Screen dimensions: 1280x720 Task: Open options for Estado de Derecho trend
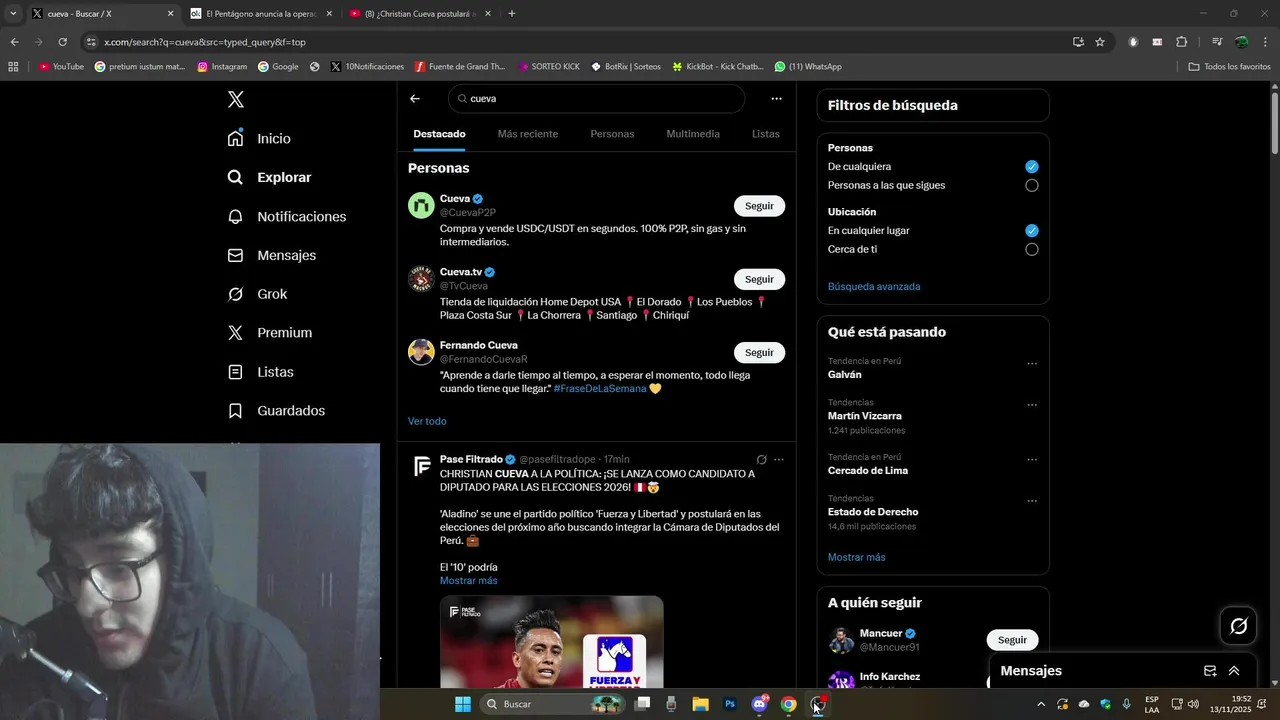pyautogui.click(x=1032, y=501)
